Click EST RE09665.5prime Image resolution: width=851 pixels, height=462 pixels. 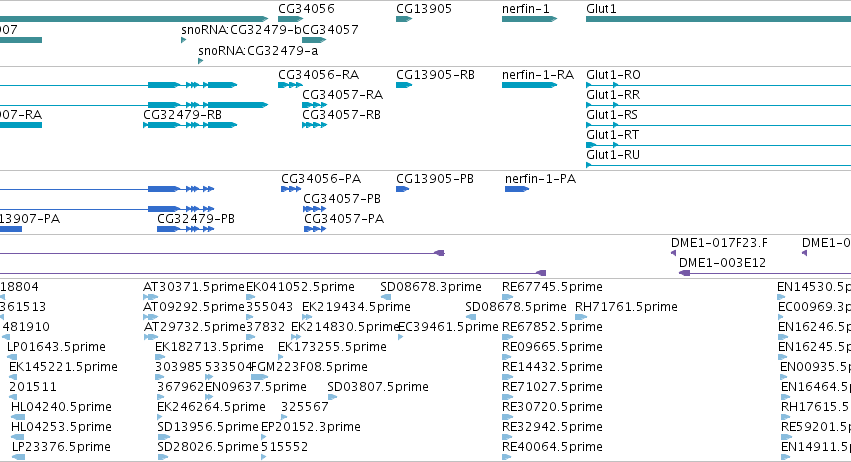coord(552,347)
